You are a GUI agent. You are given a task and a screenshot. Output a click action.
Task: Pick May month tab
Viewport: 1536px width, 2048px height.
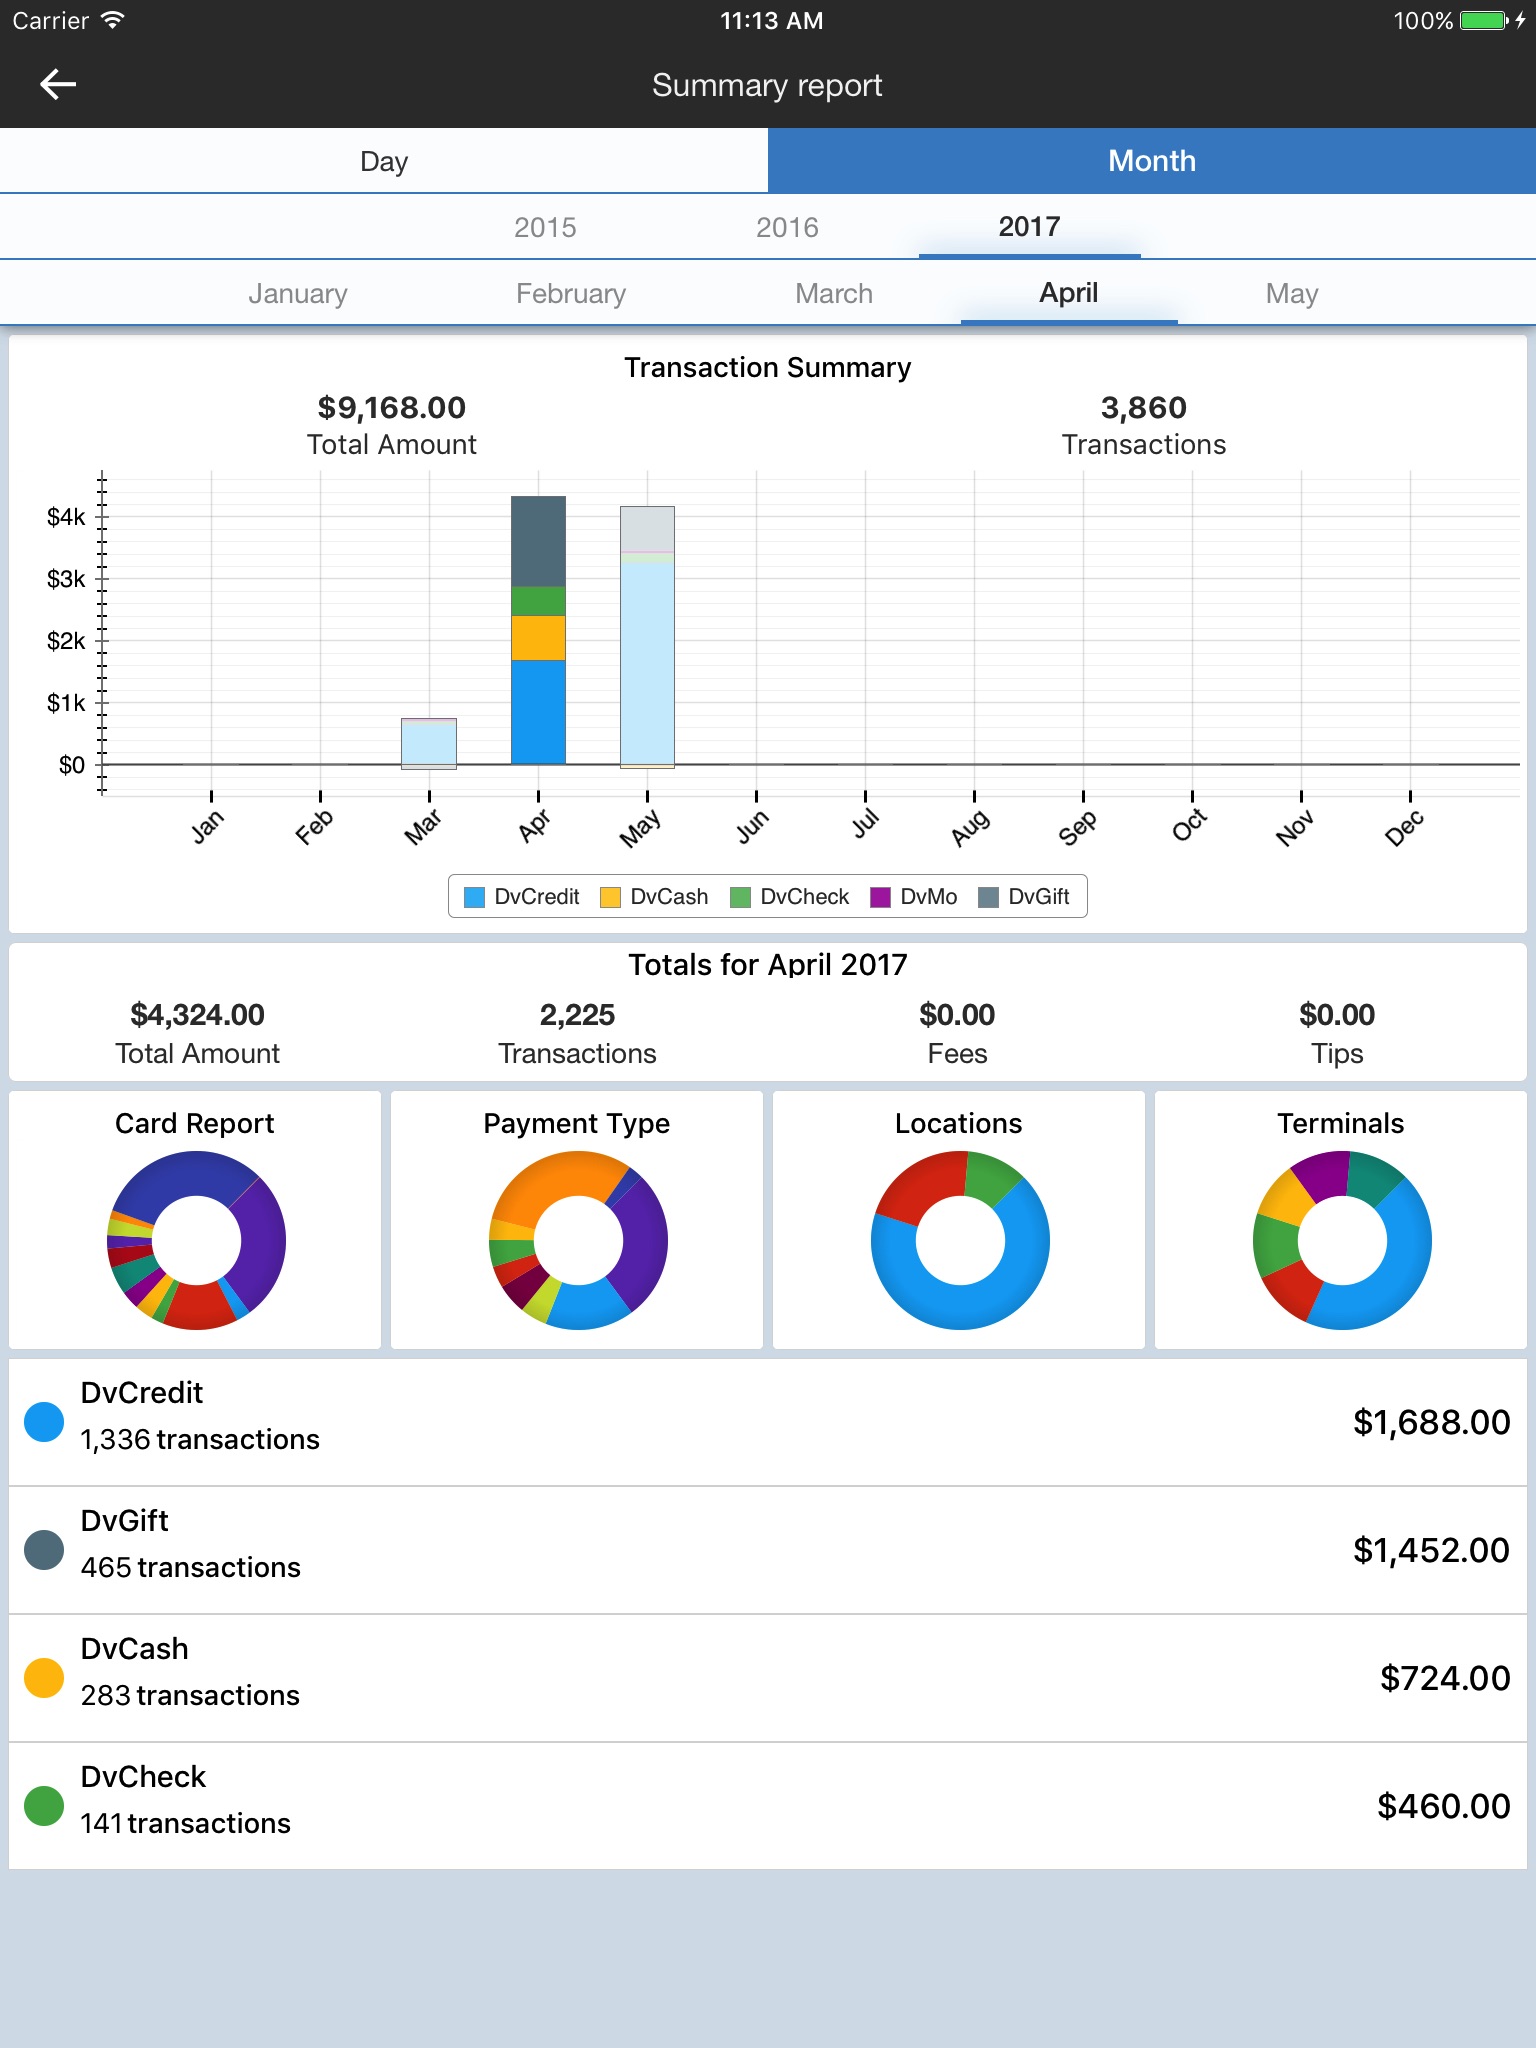coord(1292,293)
